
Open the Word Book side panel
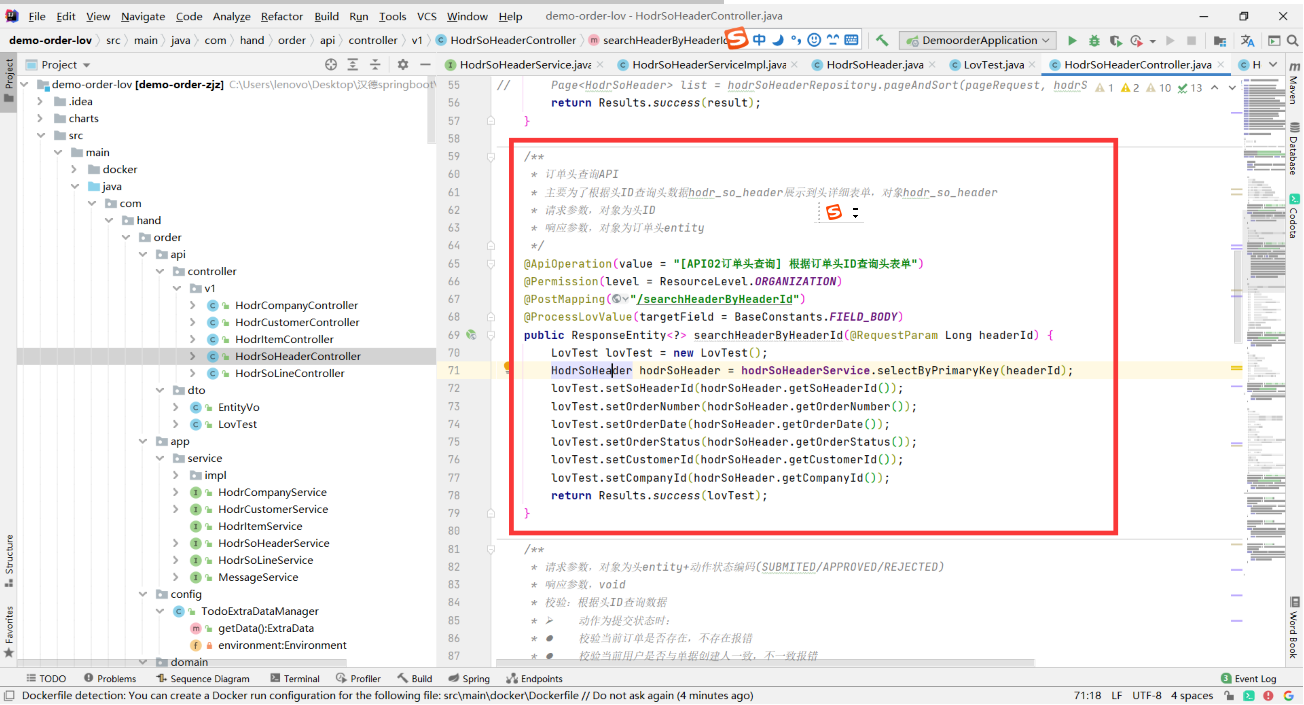click(x=1292, y=630)
